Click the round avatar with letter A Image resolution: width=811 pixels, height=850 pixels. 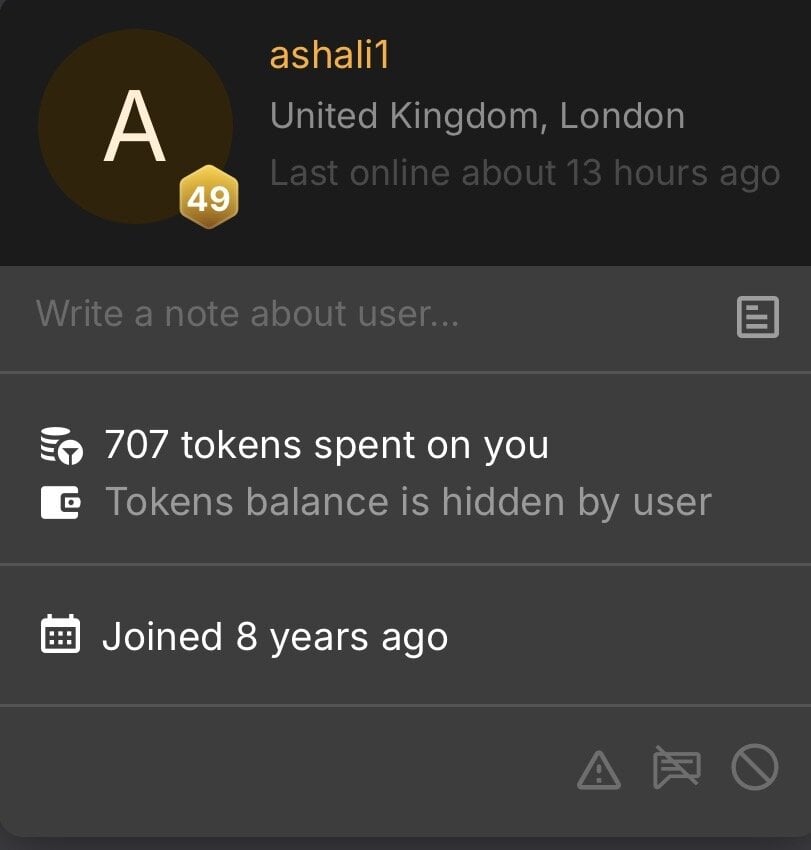pos(135,126)
